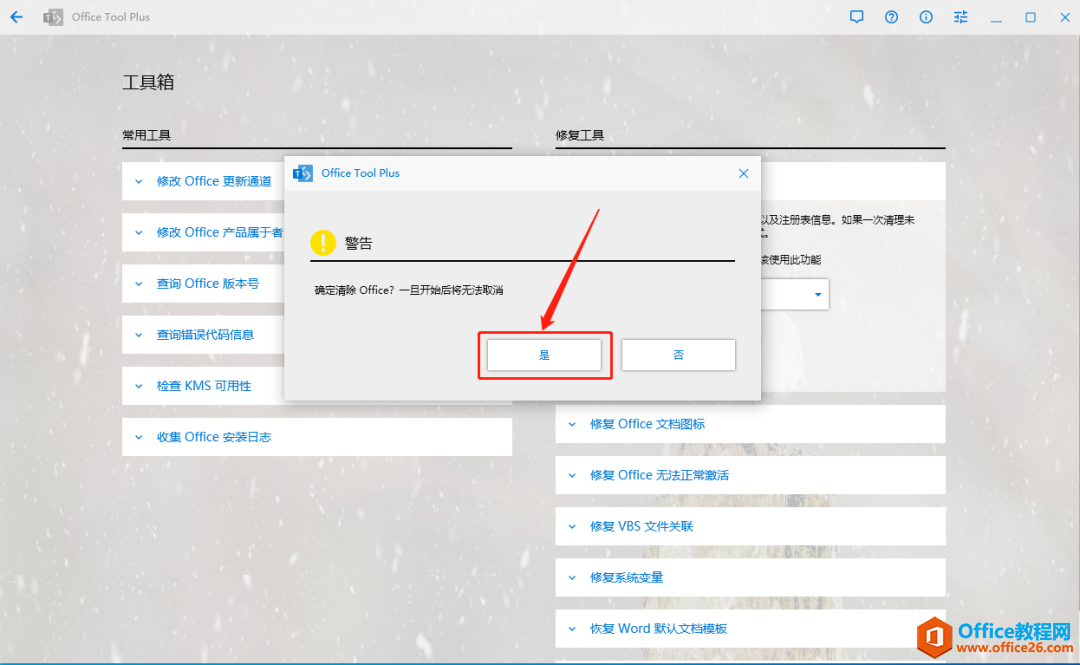Close the warning dialog with X
Screen dimensions: 1080x665
coord(743,173)
